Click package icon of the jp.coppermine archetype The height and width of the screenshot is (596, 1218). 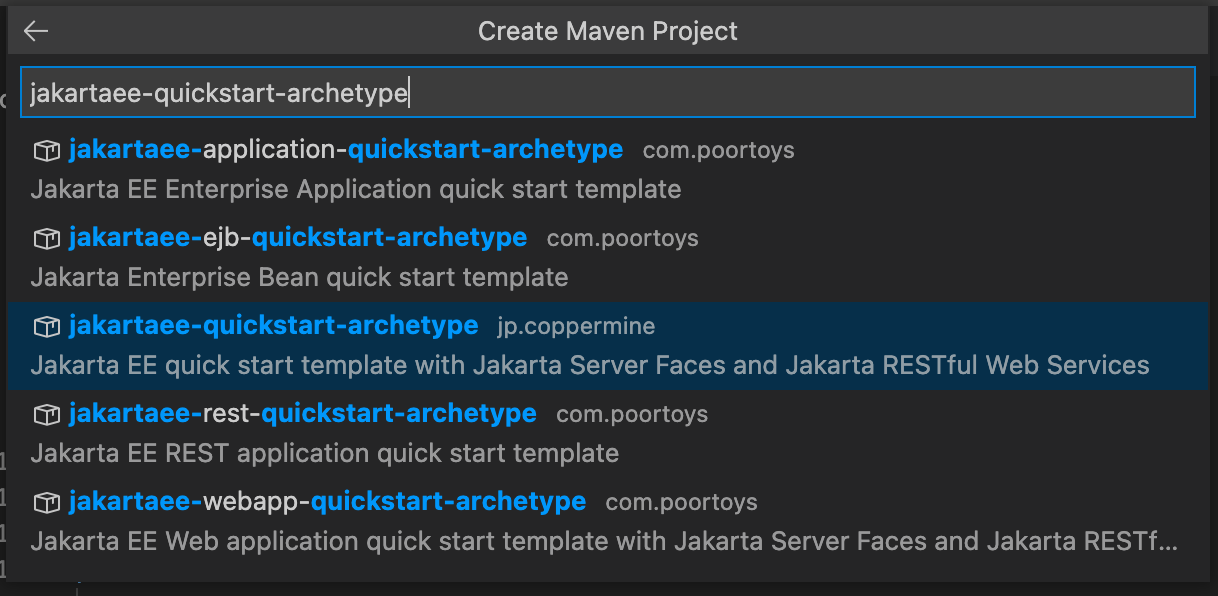click(x=46, y=327)
